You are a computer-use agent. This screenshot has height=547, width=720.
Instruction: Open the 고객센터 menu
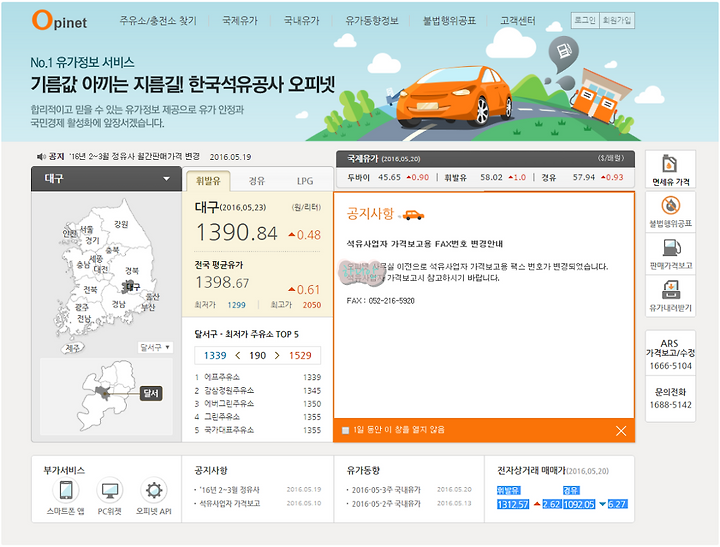[518, 21]
